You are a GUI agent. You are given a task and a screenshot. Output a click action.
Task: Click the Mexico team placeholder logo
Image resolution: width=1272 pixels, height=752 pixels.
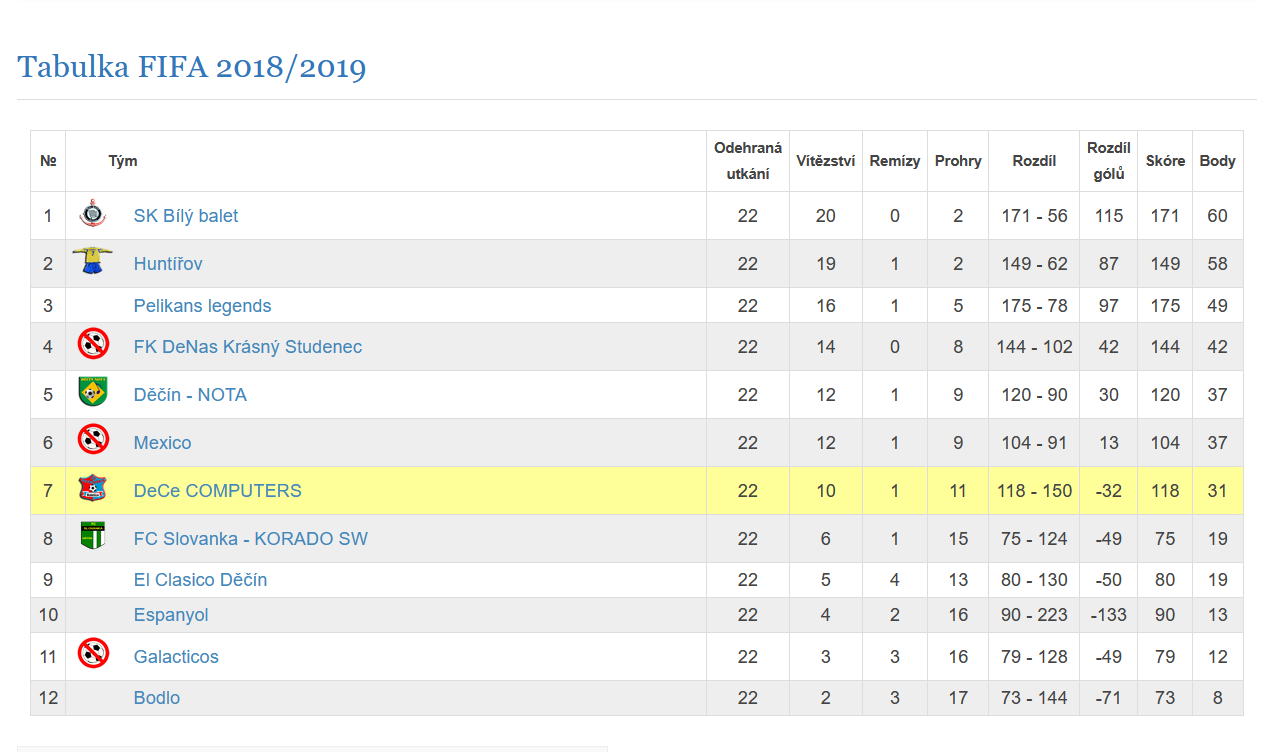pyautogui.click(x=93, y=440)
